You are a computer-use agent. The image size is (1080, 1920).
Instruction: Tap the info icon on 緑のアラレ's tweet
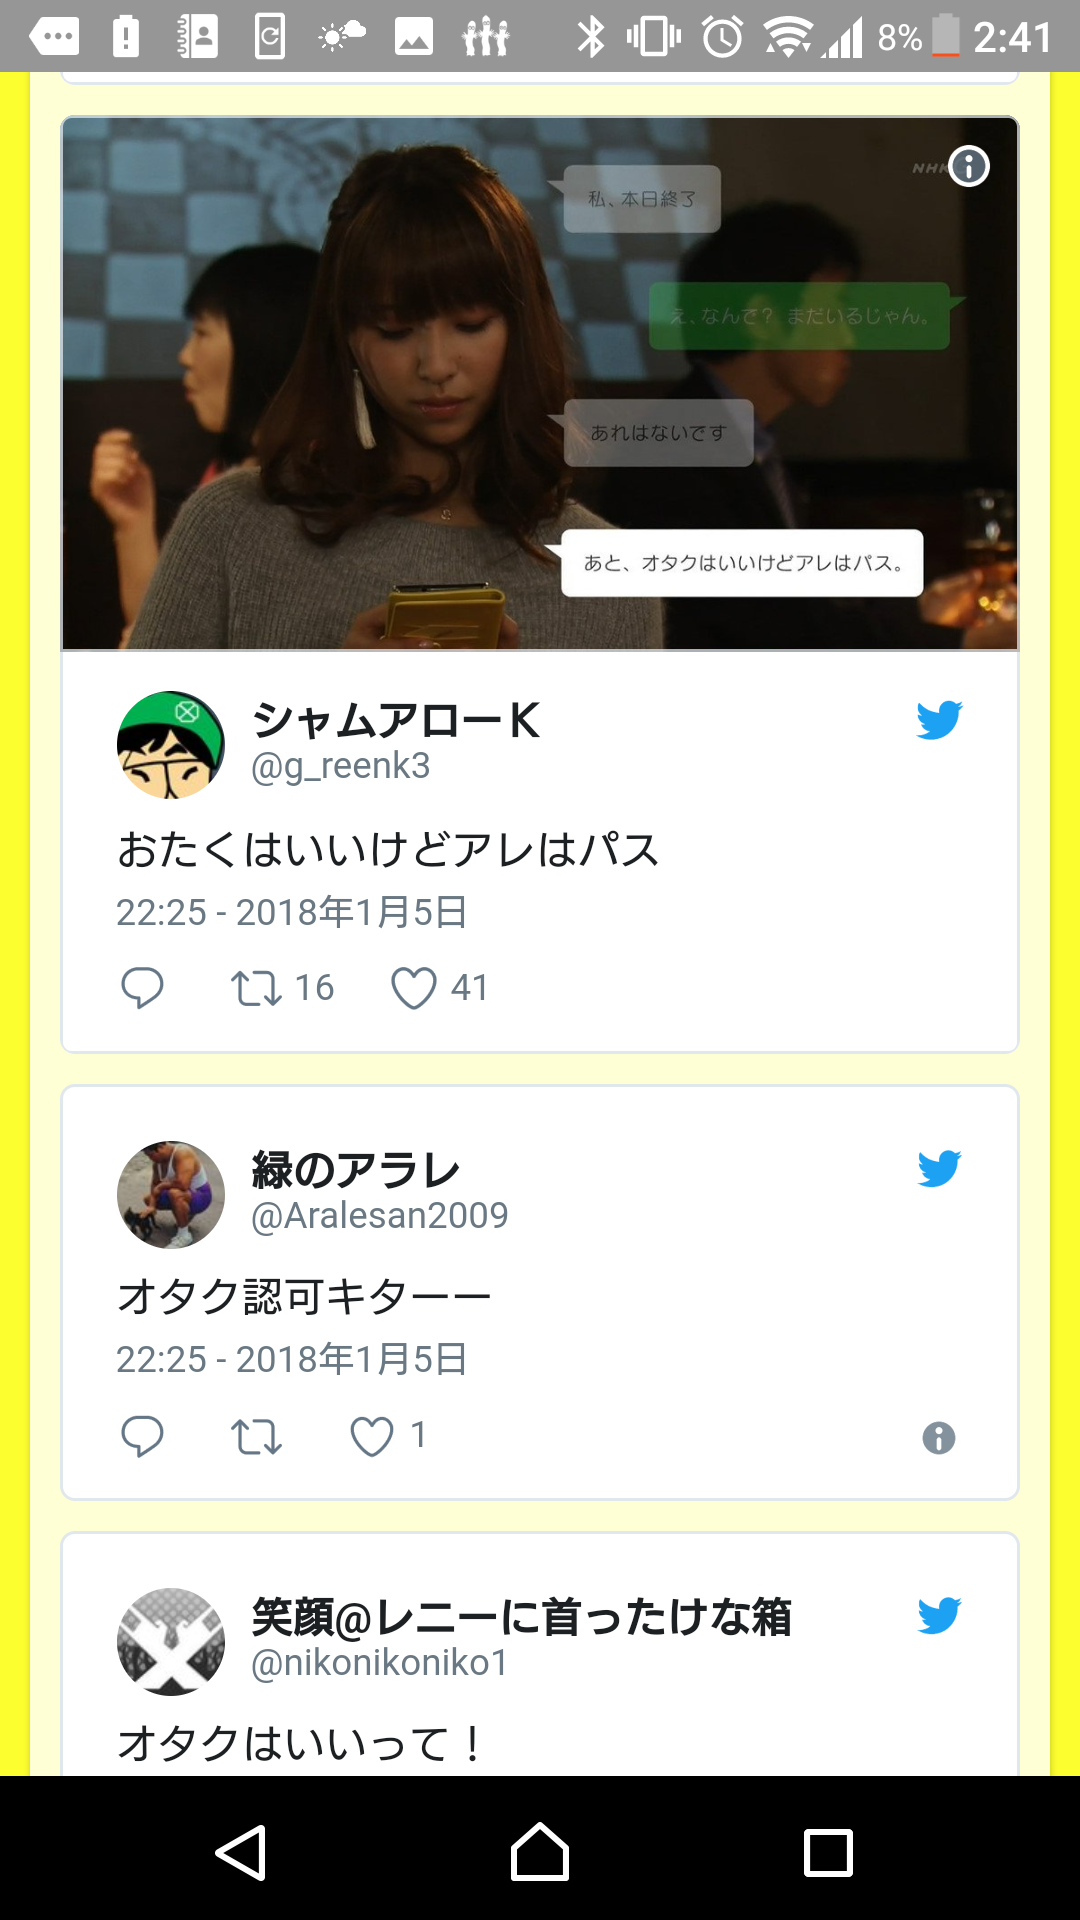pos(938,1438)
